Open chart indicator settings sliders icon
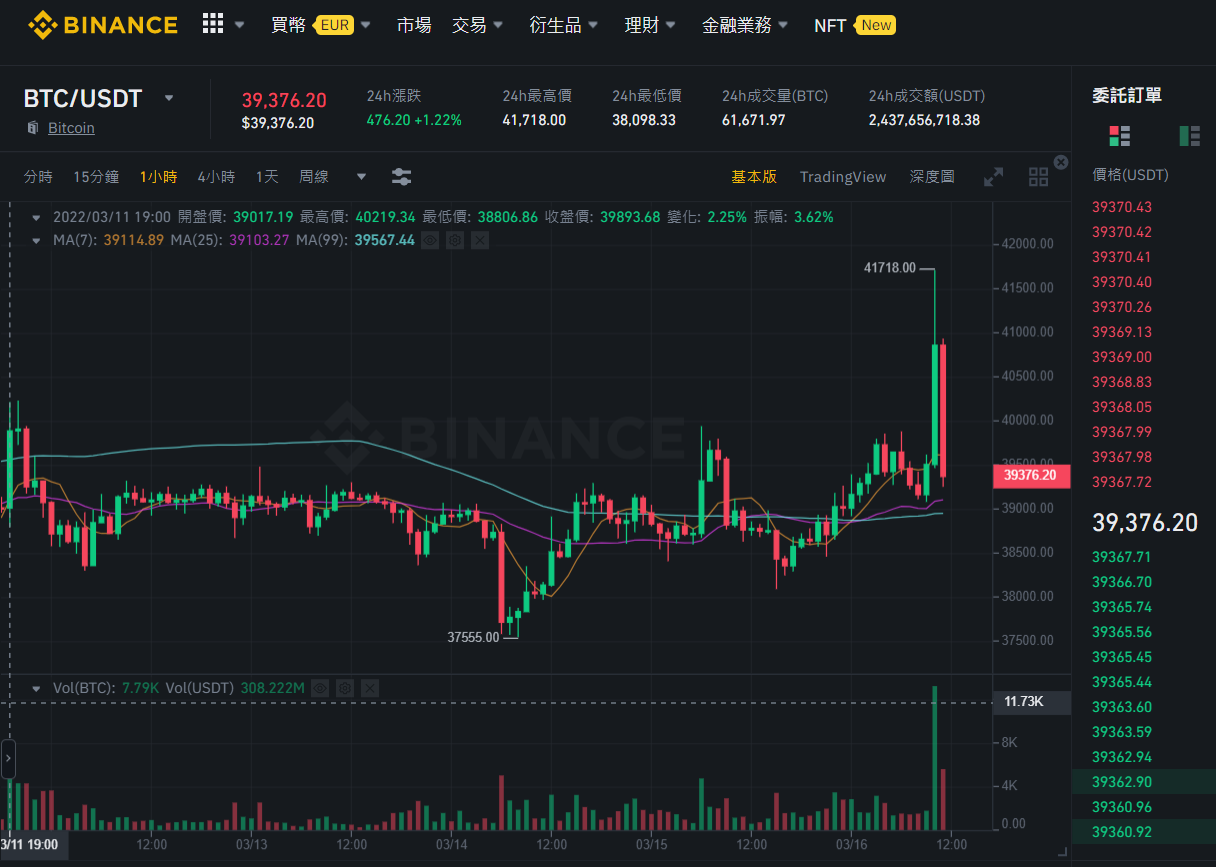This screenshot has height=867, width=1216. [x=401, y=177]
